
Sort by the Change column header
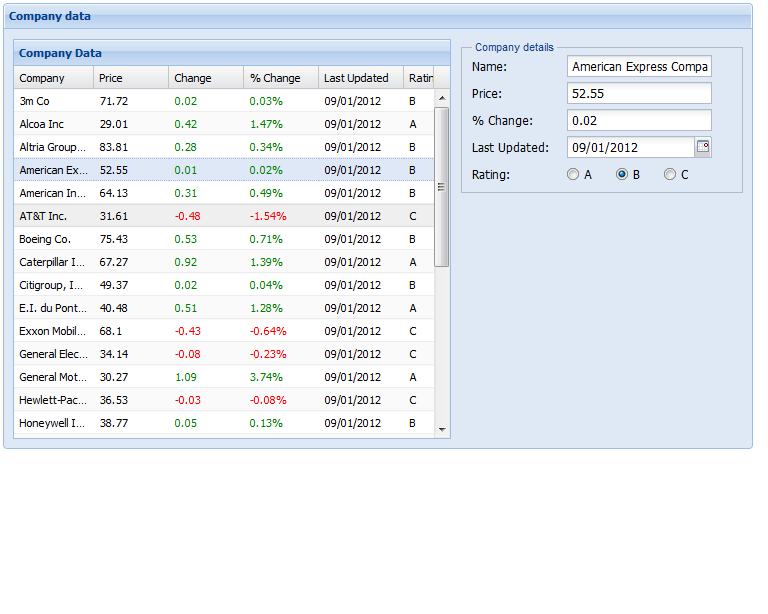pyautogui.click(x=206, y=78)
